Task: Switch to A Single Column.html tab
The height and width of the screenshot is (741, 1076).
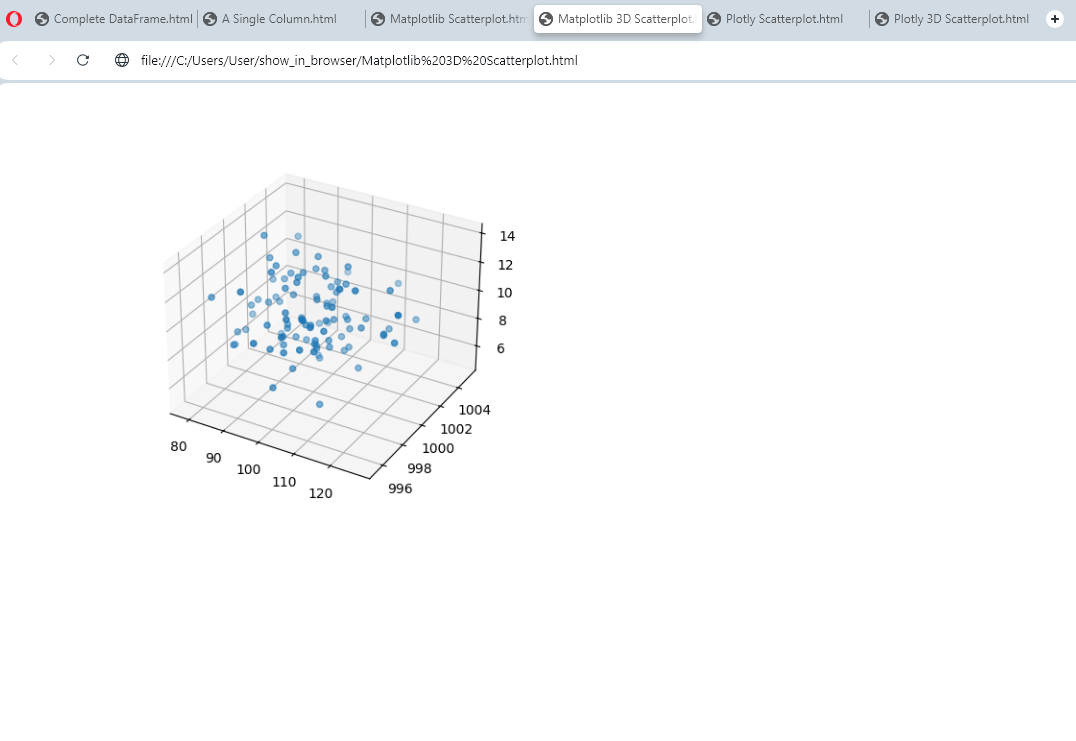Action: (x=281, y=19)
